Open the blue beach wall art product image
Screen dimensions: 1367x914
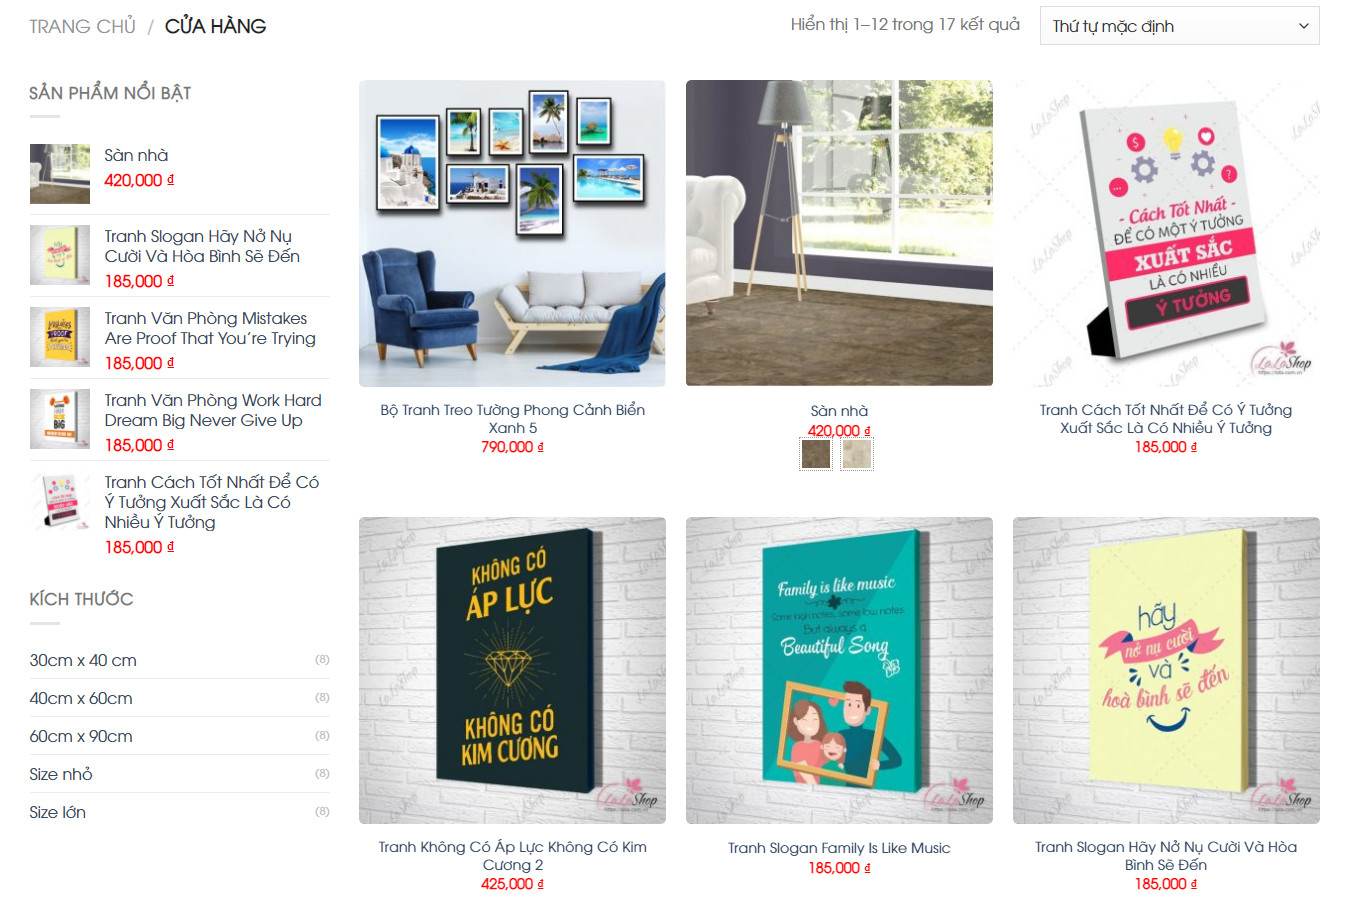(x=512, y=233)
